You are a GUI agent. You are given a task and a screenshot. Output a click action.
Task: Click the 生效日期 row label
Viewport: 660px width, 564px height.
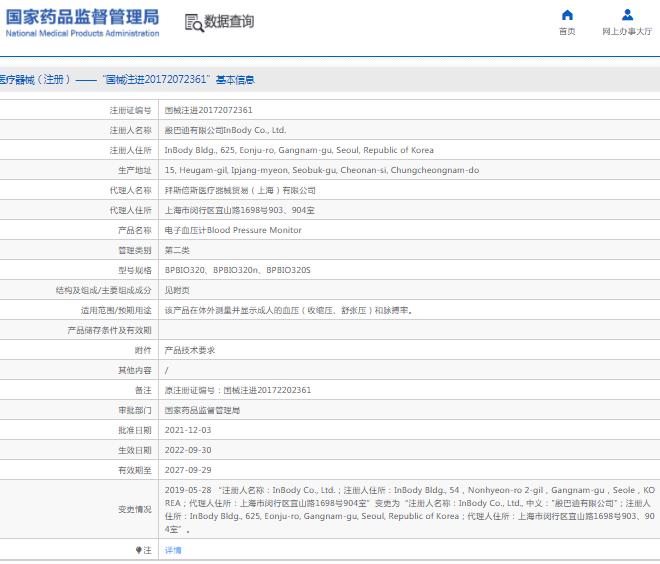(x=135, y=450)
